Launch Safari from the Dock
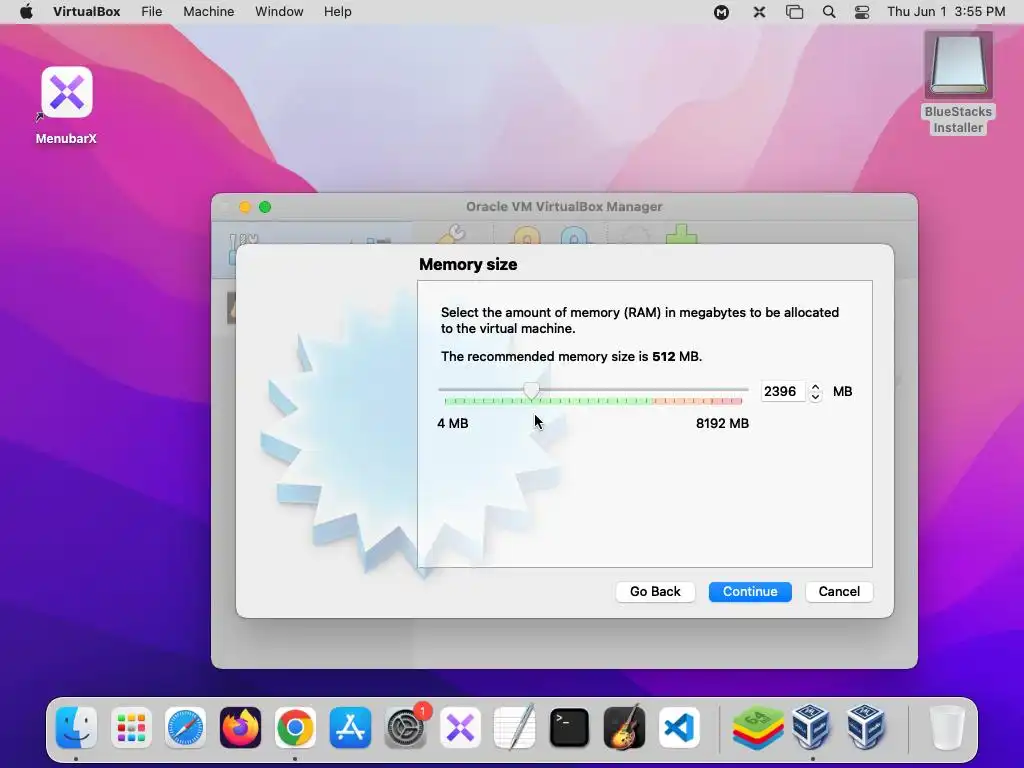This screenshot has height=768, width=1024. tap(185, 727)
